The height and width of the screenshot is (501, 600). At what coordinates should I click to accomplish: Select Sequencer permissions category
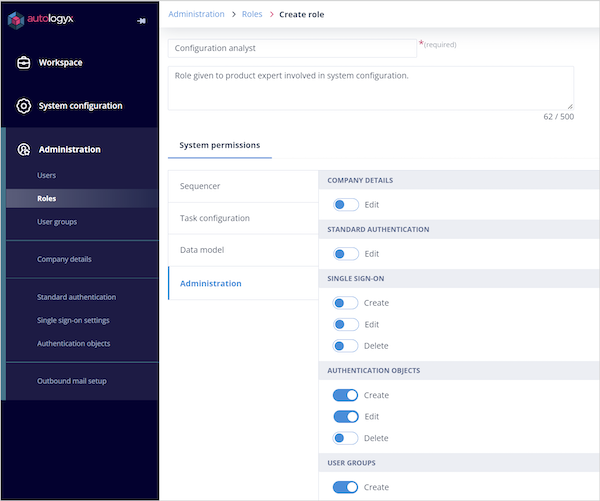pyautogui.click(x=243, y=186)
